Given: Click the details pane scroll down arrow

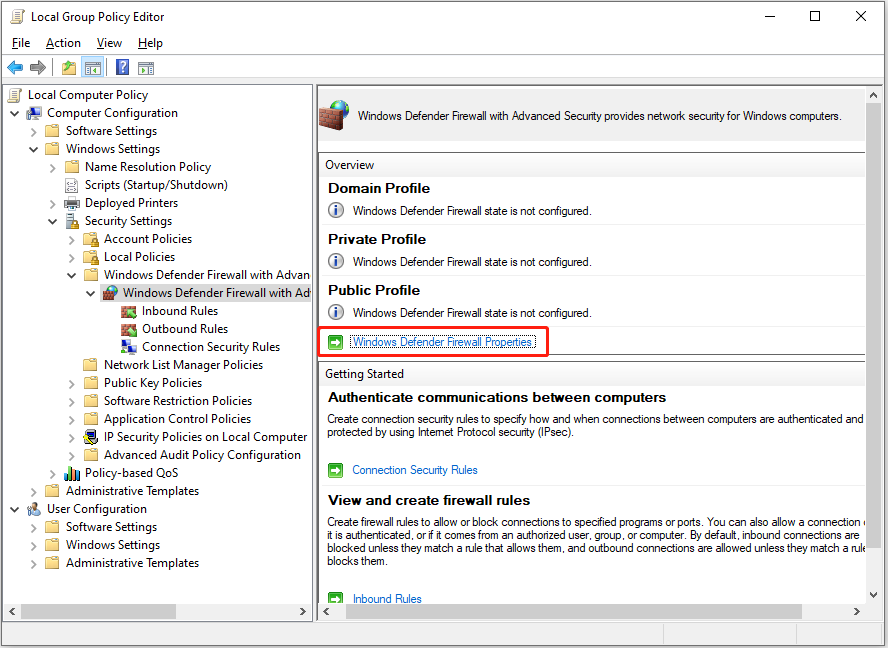Looking at the screenshot, I should [x=873, y=595].
